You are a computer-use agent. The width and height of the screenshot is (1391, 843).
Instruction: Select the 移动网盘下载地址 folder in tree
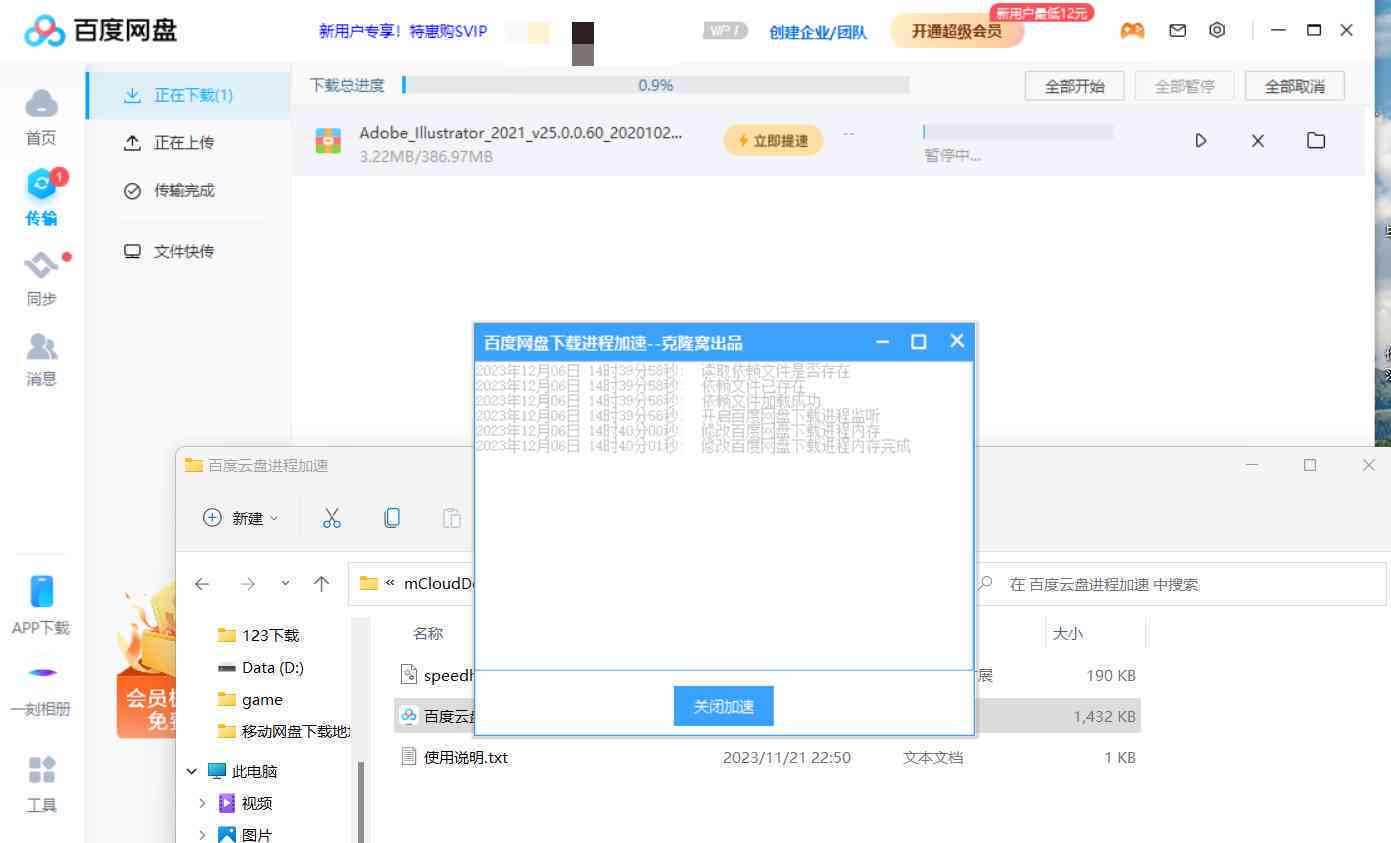coord(284,731)
